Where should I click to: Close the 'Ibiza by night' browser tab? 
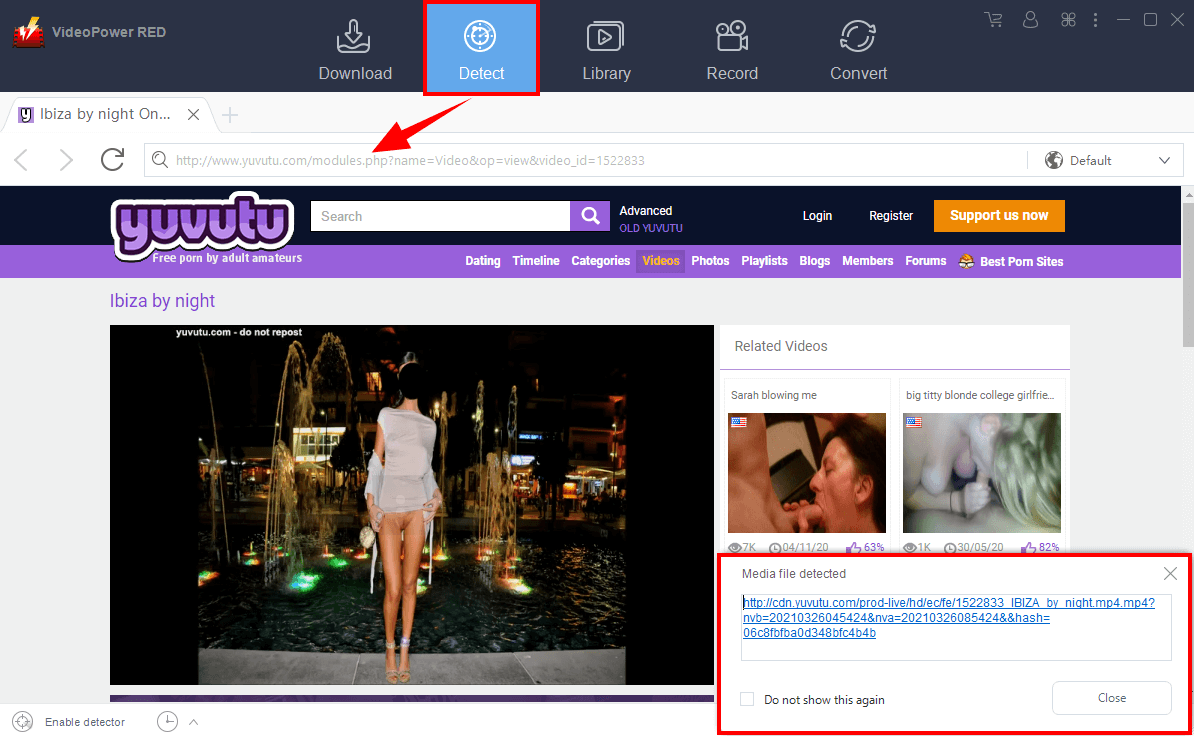pos(193,114)
